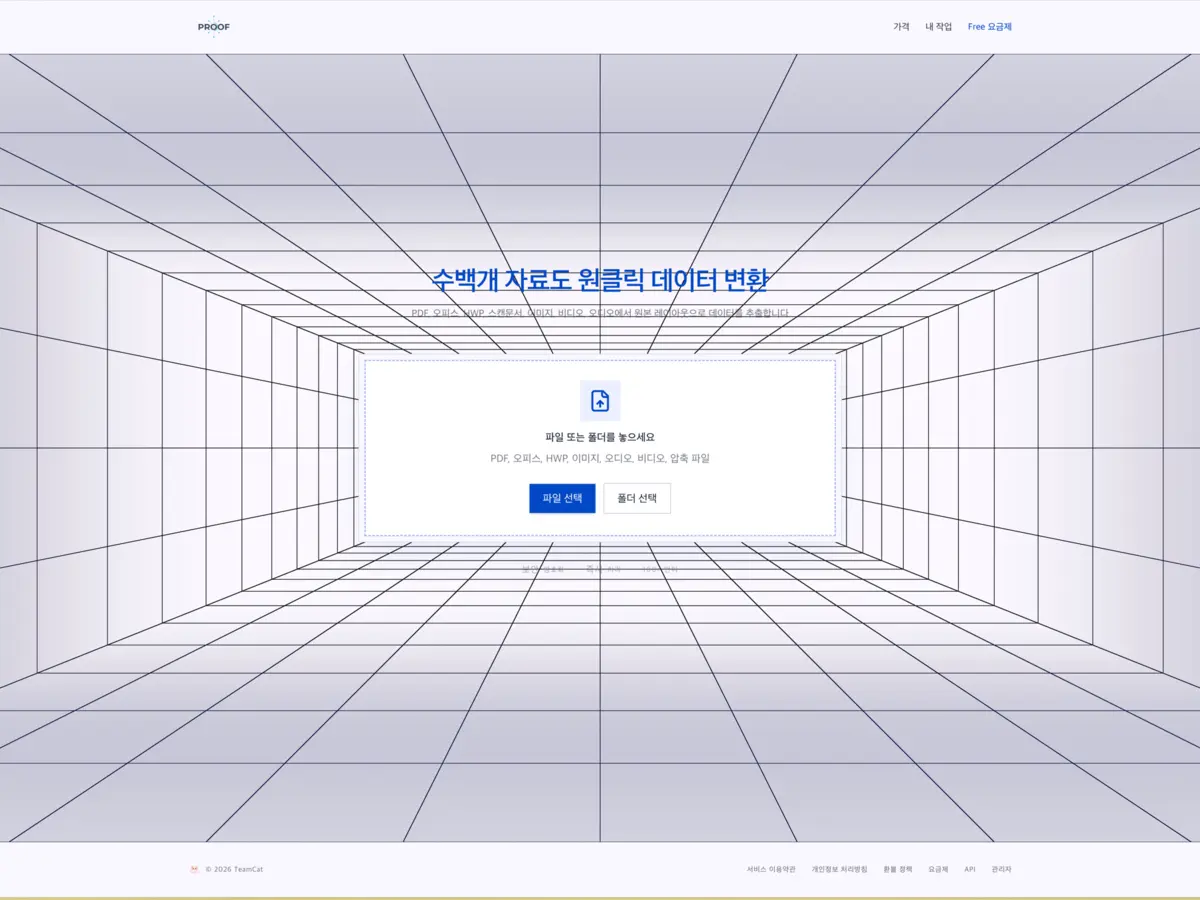Open 개인정보 처리방침 in footer
This screenshot has width=1200, height=900.
(840, 869)
